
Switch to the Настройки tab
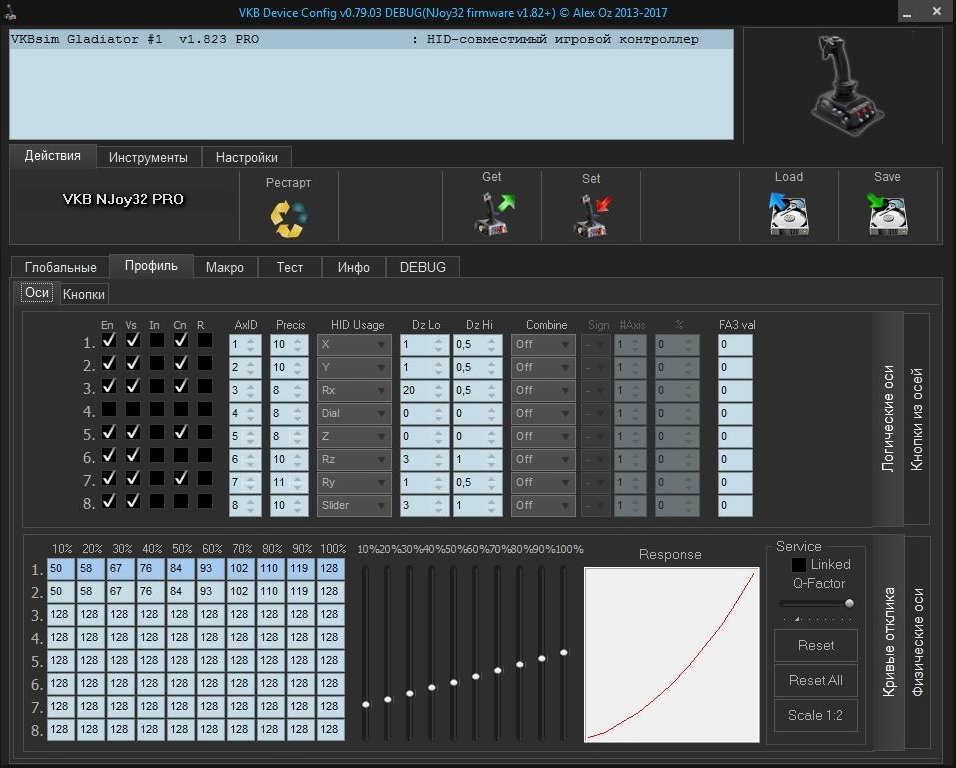click(x=246, y=157)
